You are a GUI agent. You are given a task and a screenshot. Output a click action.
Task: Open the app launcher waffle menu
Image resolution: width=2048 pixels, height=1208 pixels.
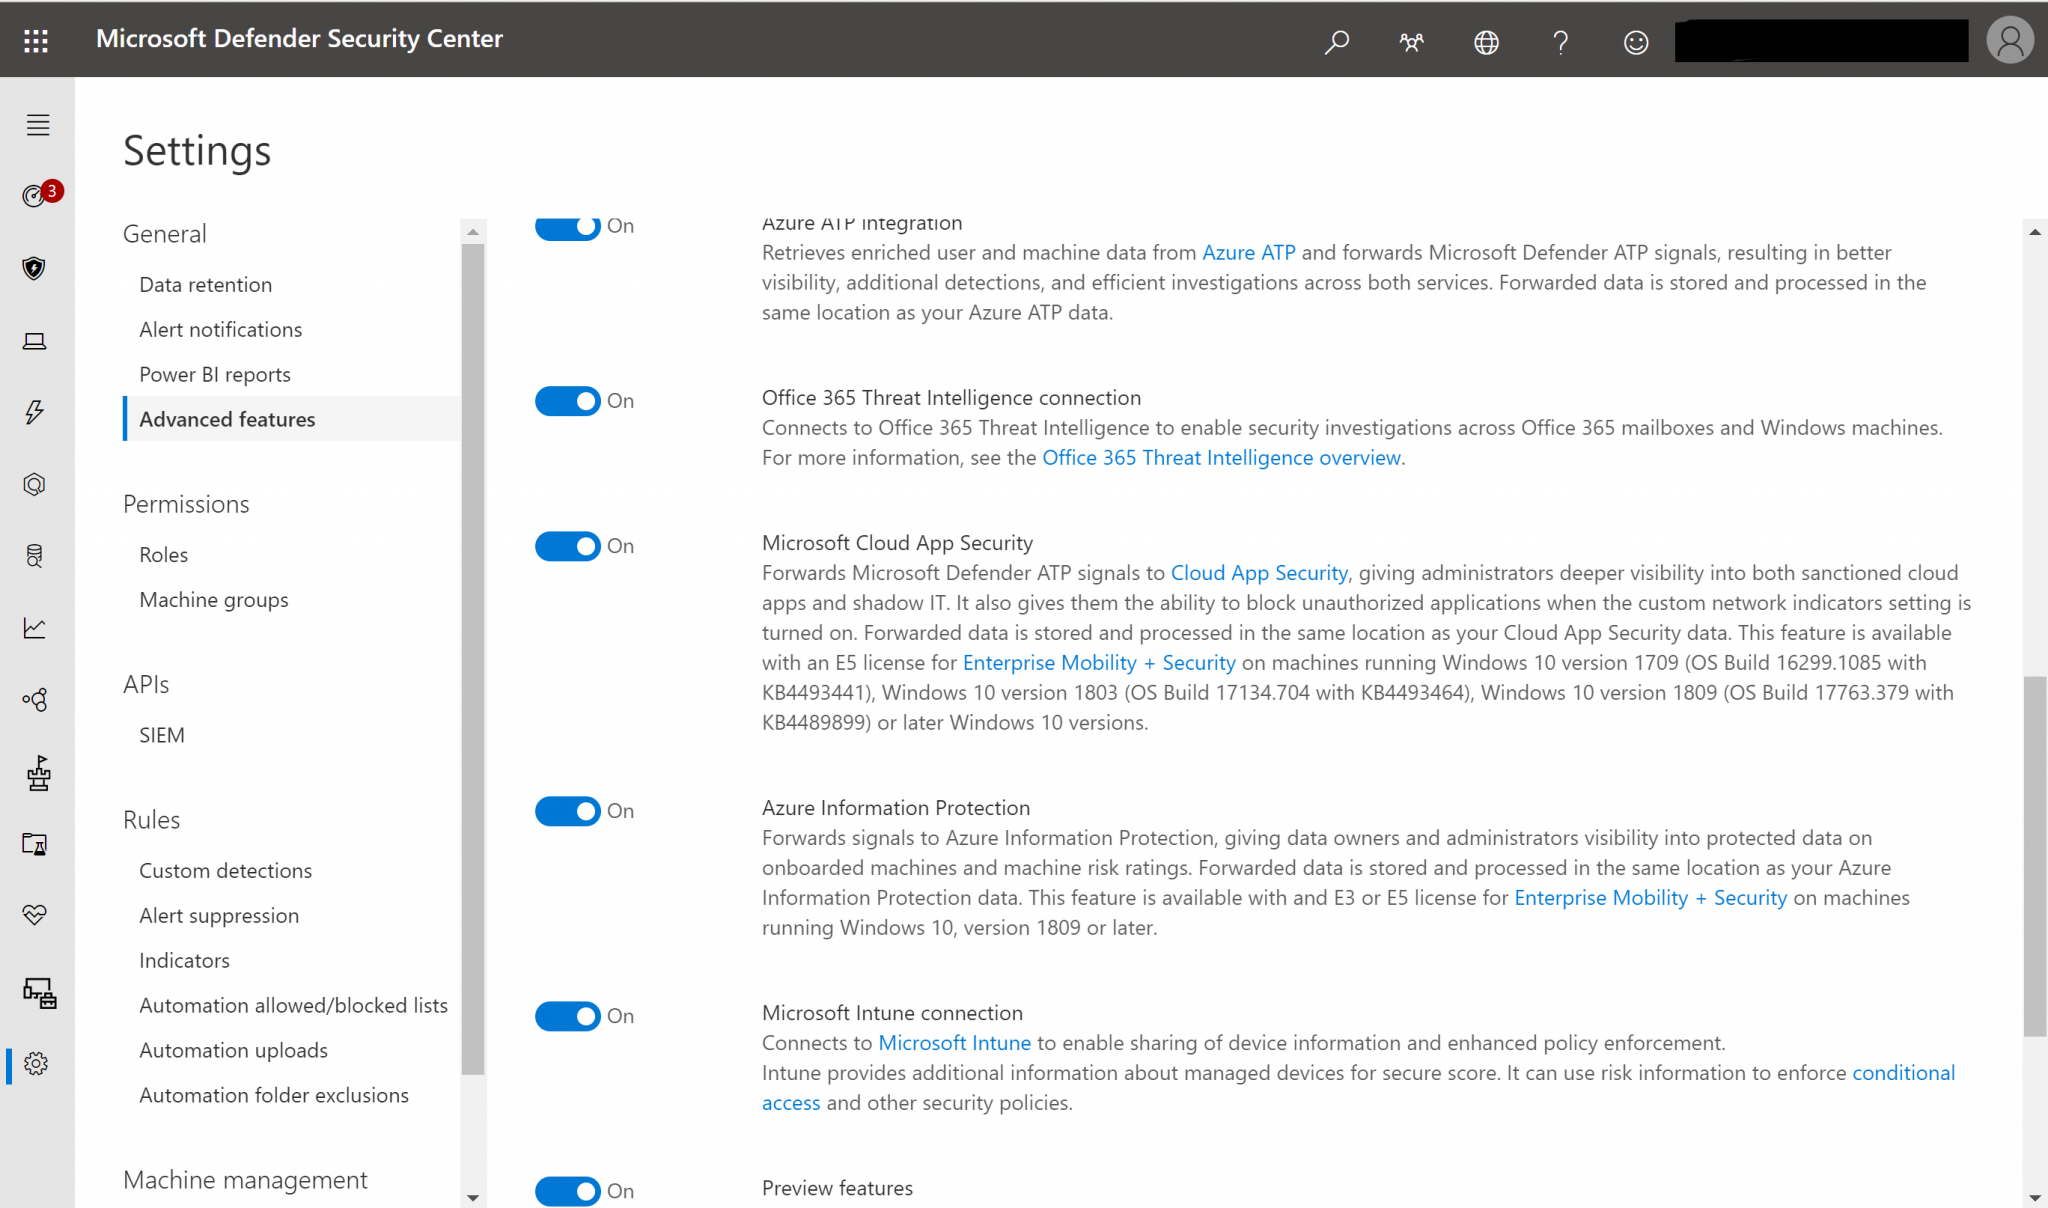36,40
